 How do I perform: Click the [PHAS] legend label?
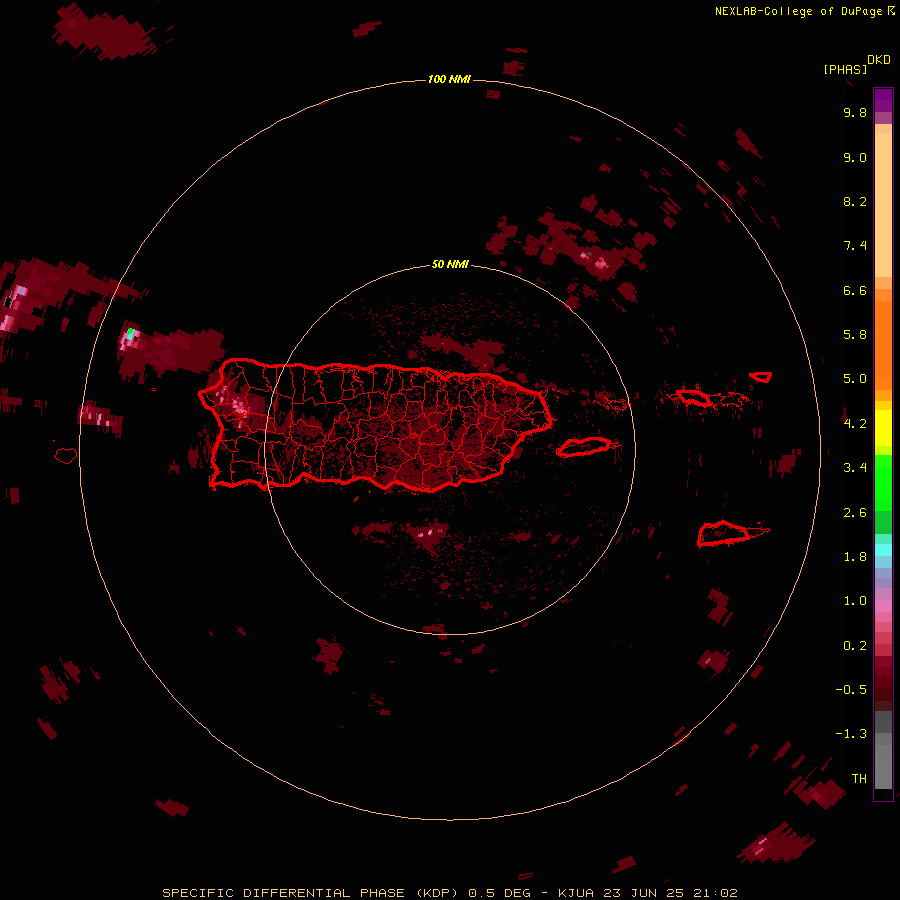(845, 69)
